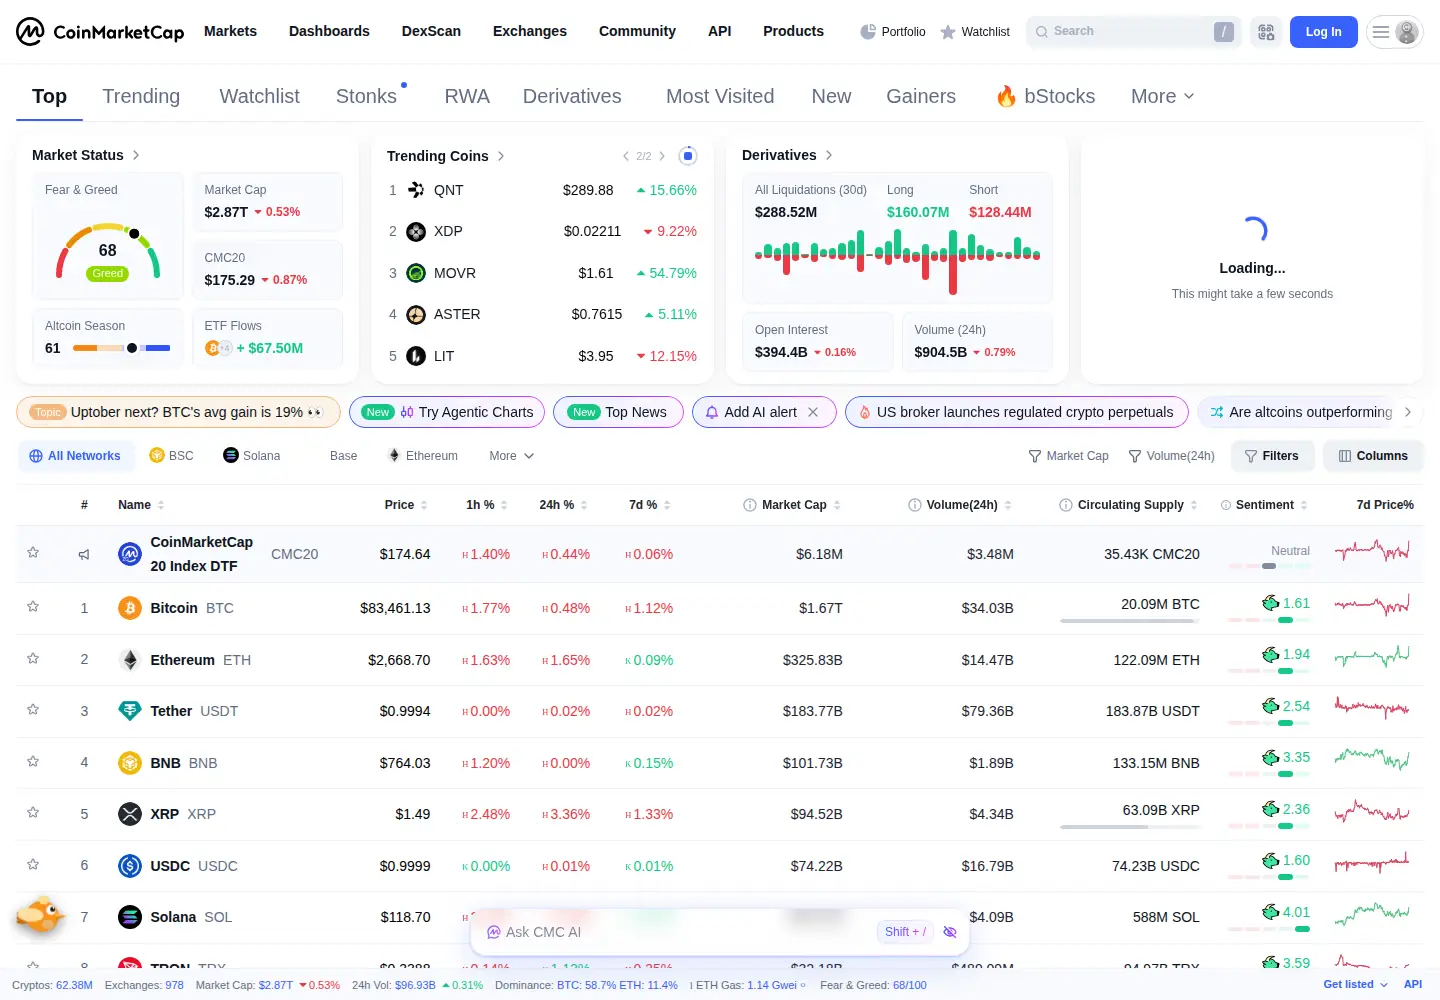The width and height of the screenshot is (1440, 1000).
Task: Open Trending Coins section heading
Action: [x=446, y=156]
